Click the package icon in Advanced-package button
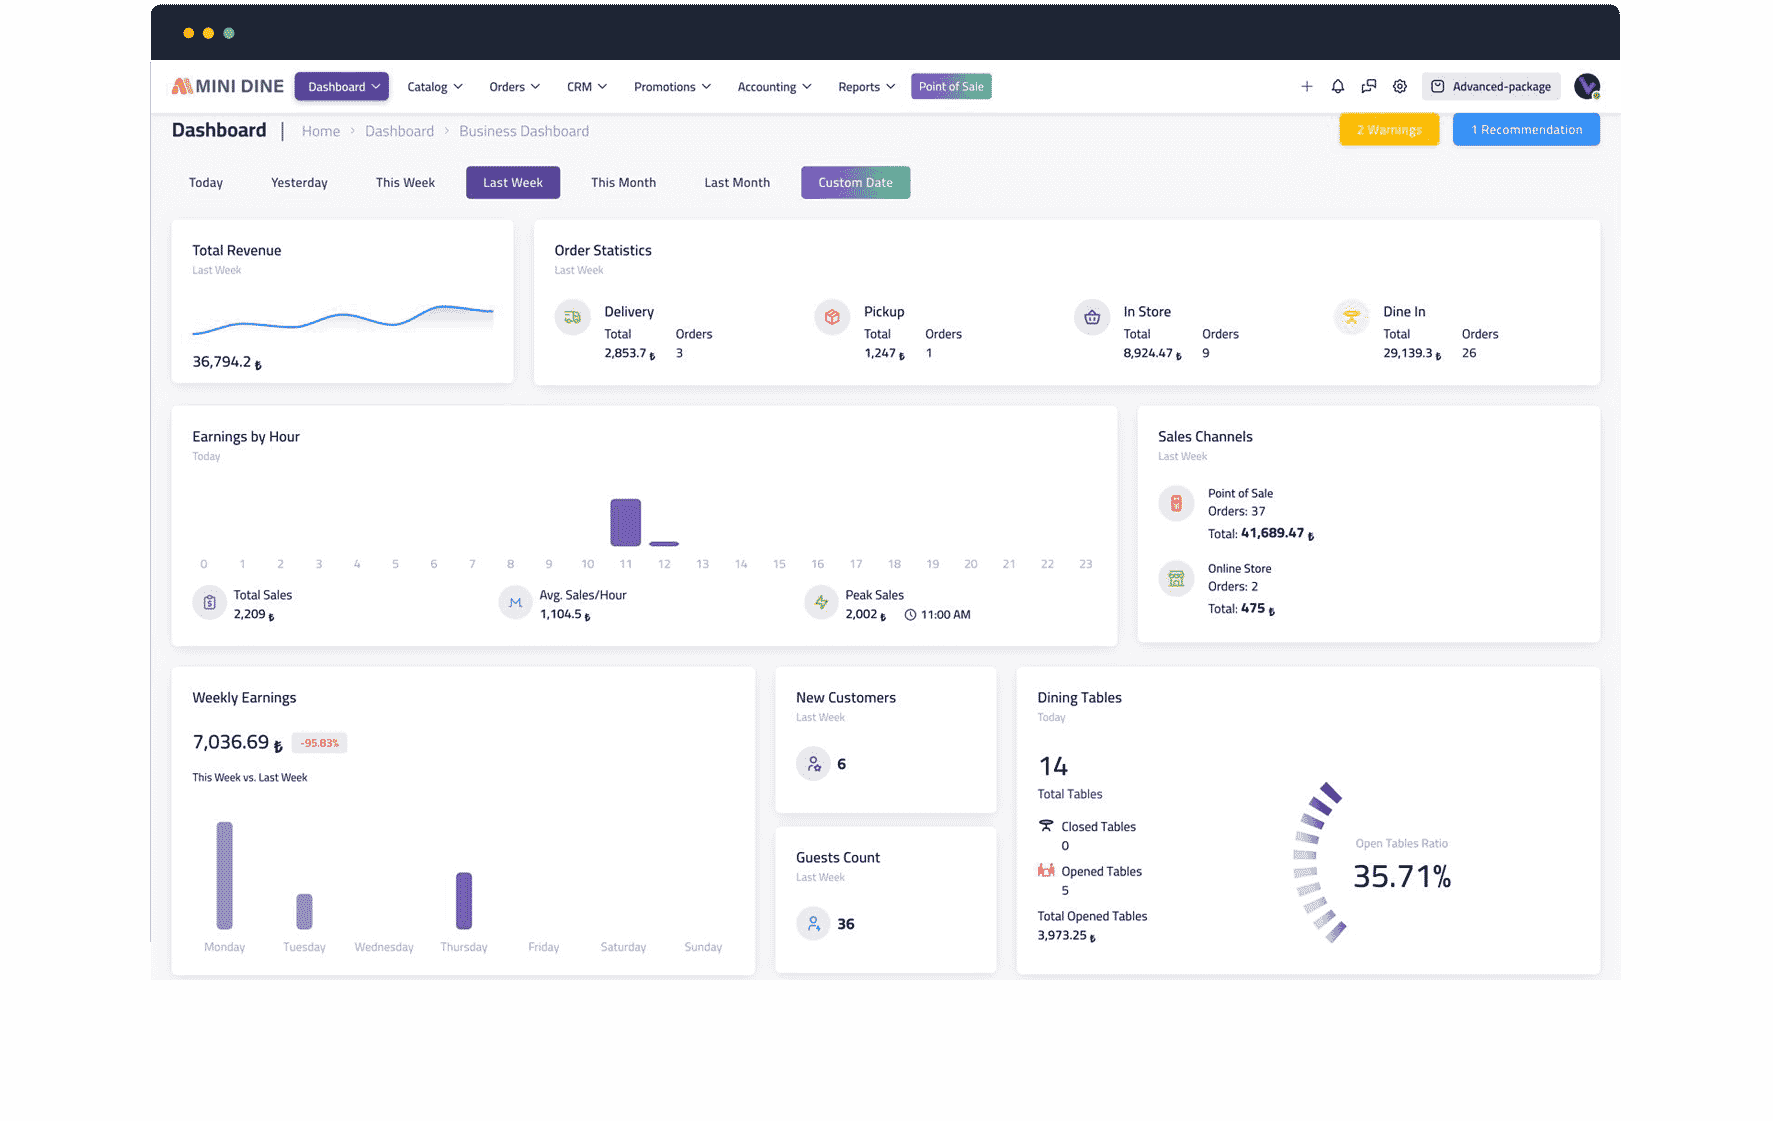This screenshot has height=1121, width=1773. pyautogui.click(x=1437, y=87)
